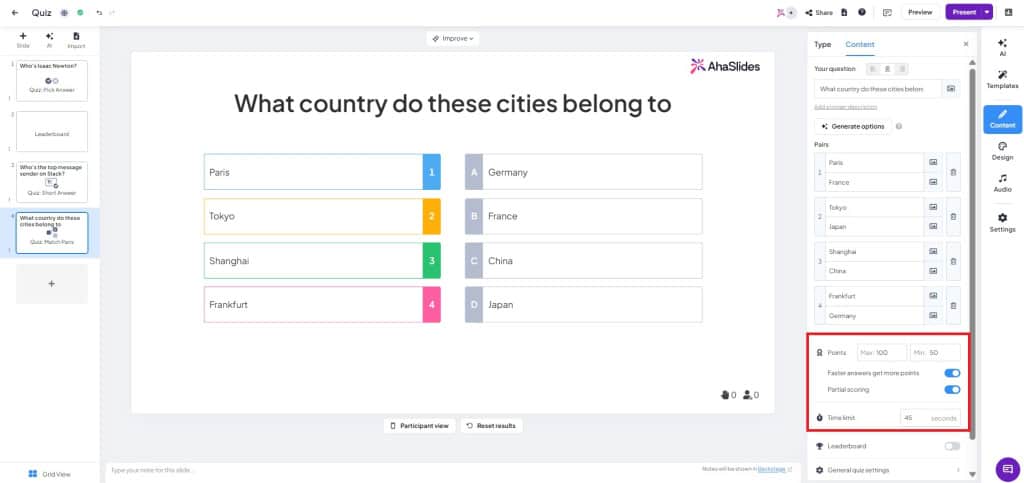Open the Audio sidebar panel
The width and height of the screenshot is (1024, 483).
click(x=1002, y=183)
